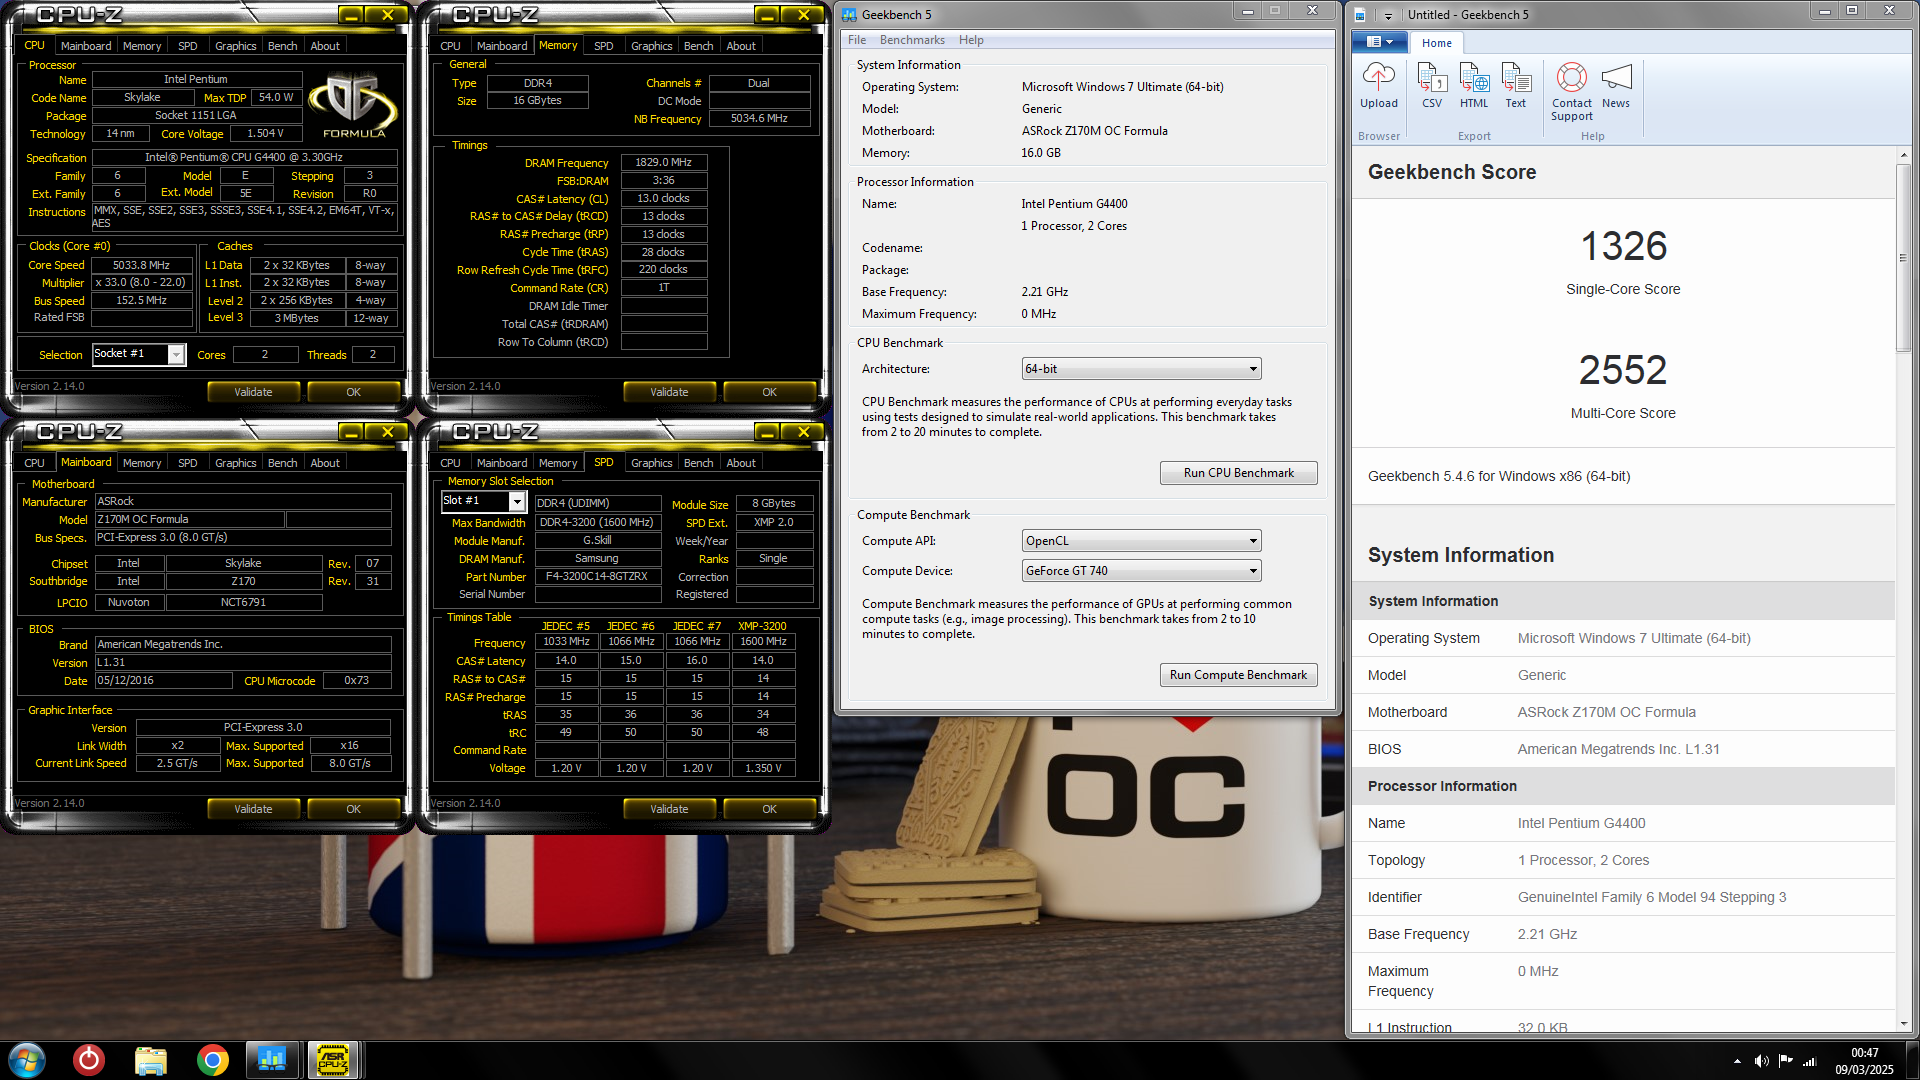This screenshot has width=1920, height=1080.
Task: Click the Geekbench 5.4.6 for Windows x86 text
Action: (1498, 477)
